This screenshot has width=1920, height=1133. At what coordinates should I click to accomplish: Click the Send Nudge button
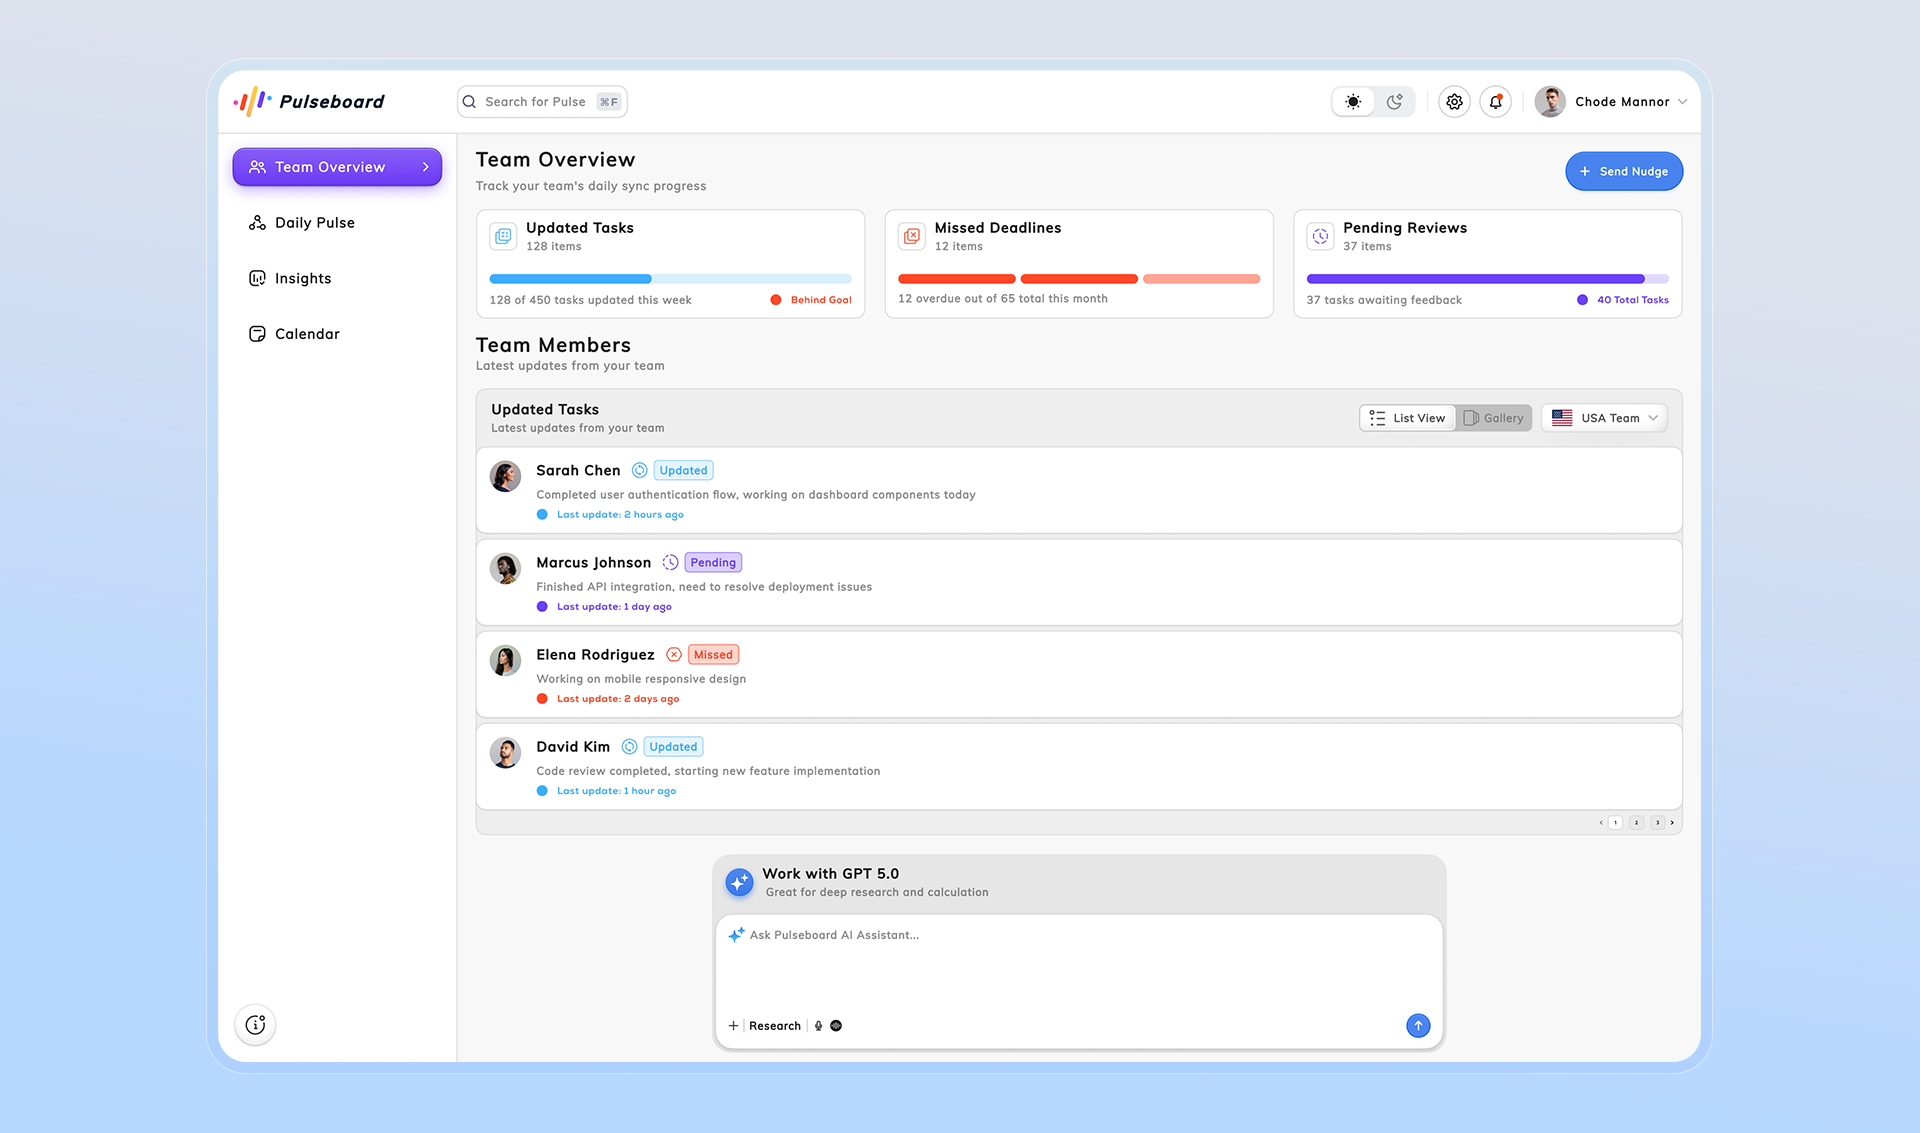[1623, 171]
